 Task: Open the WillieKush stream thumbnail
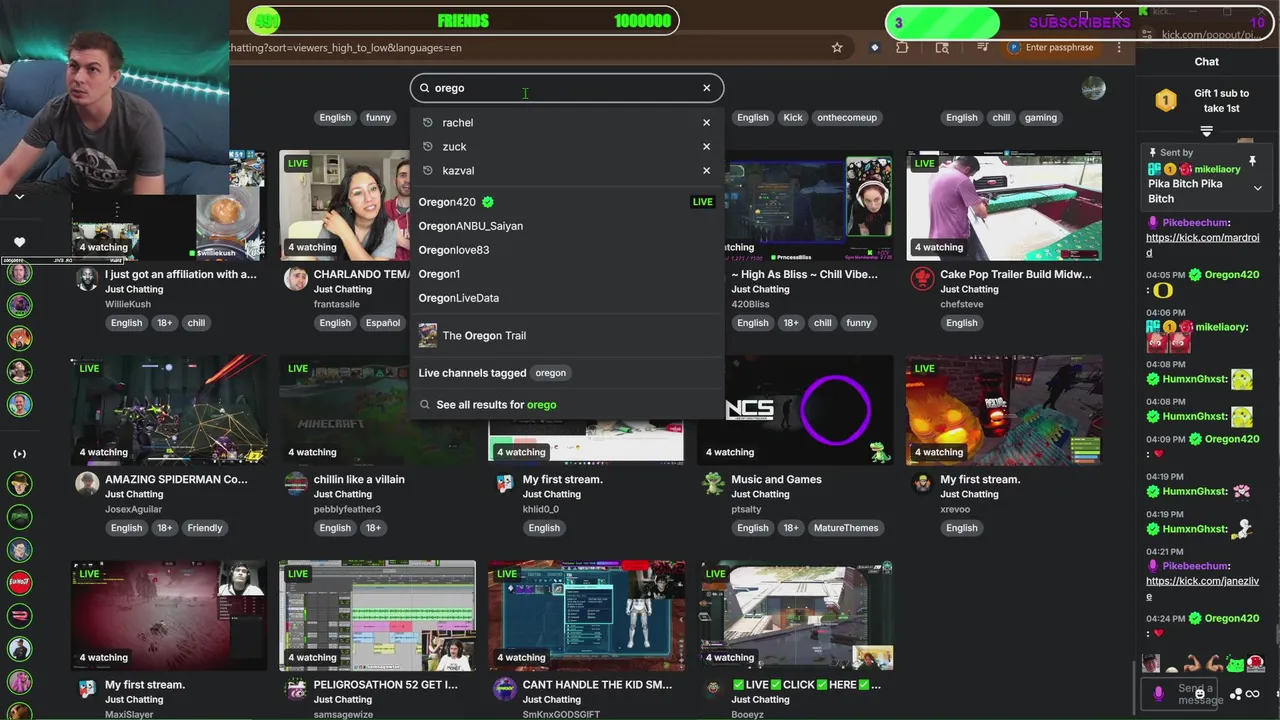168,206
